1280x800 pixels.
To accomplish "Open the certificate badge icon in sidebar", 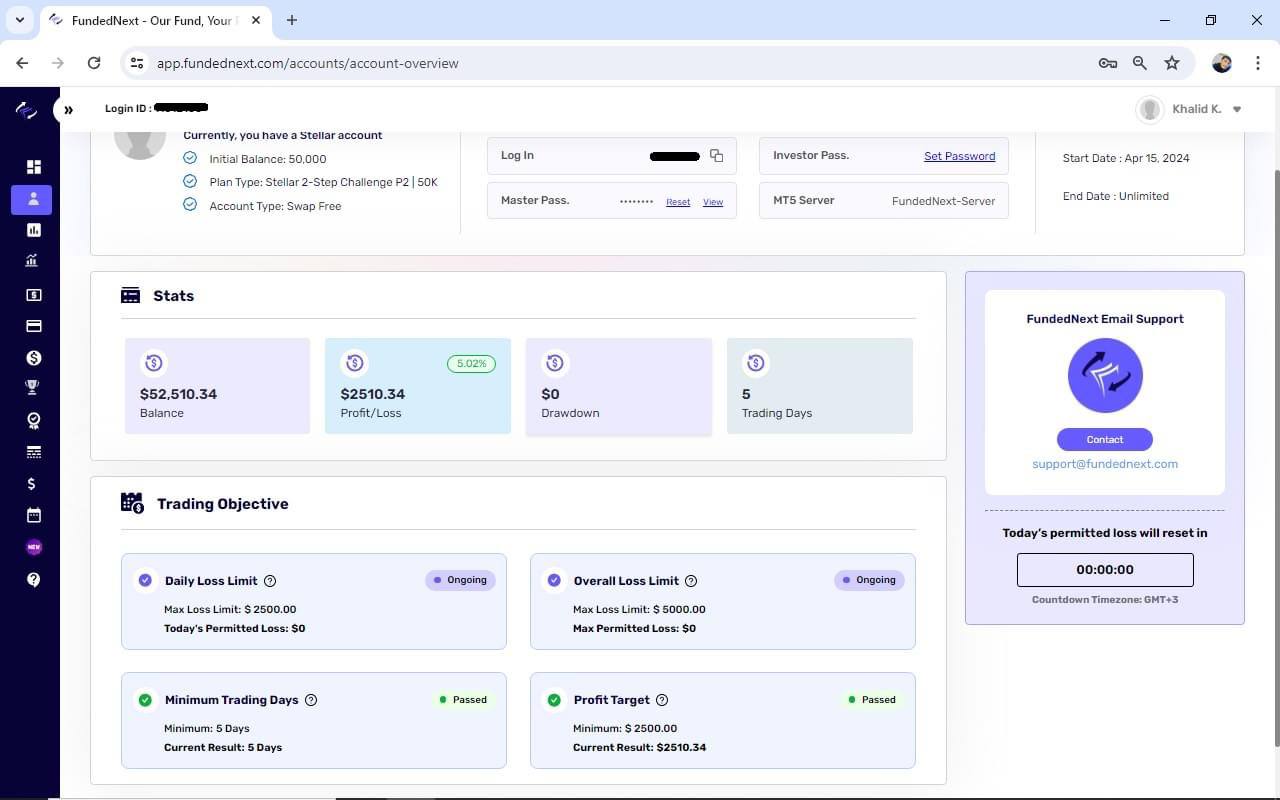I will click(33, 421).
